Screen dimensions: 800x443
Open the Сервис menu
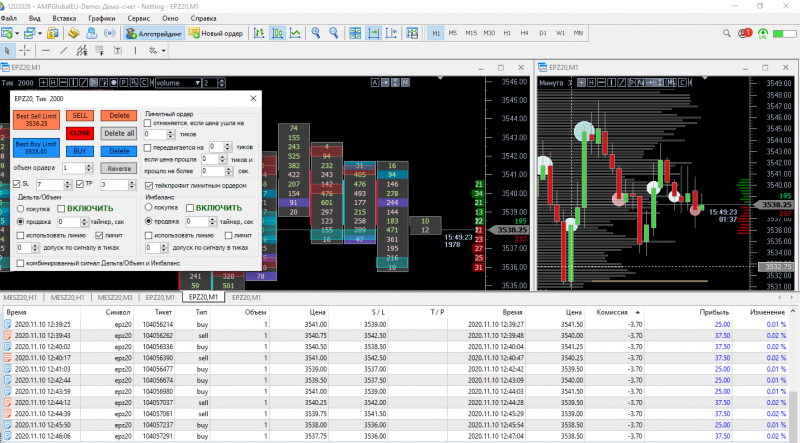tap(140, 18)
